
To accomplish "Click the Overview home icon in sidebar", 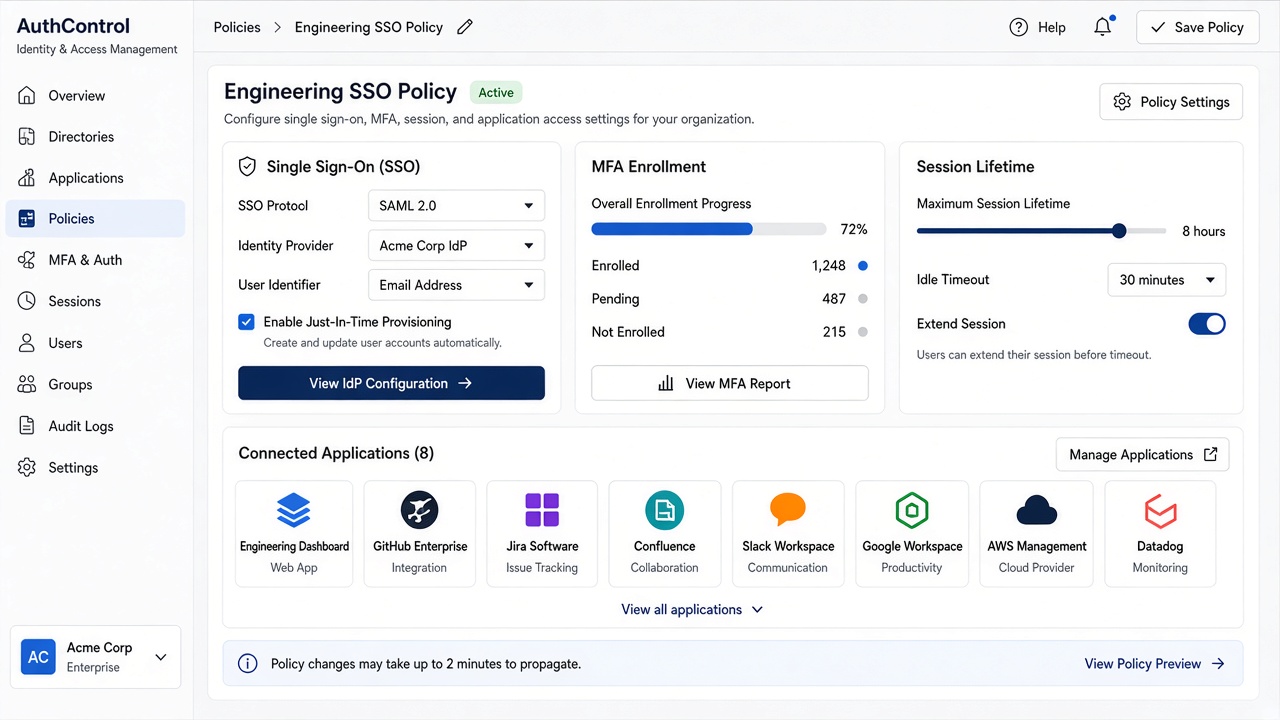I will [28, 96].
